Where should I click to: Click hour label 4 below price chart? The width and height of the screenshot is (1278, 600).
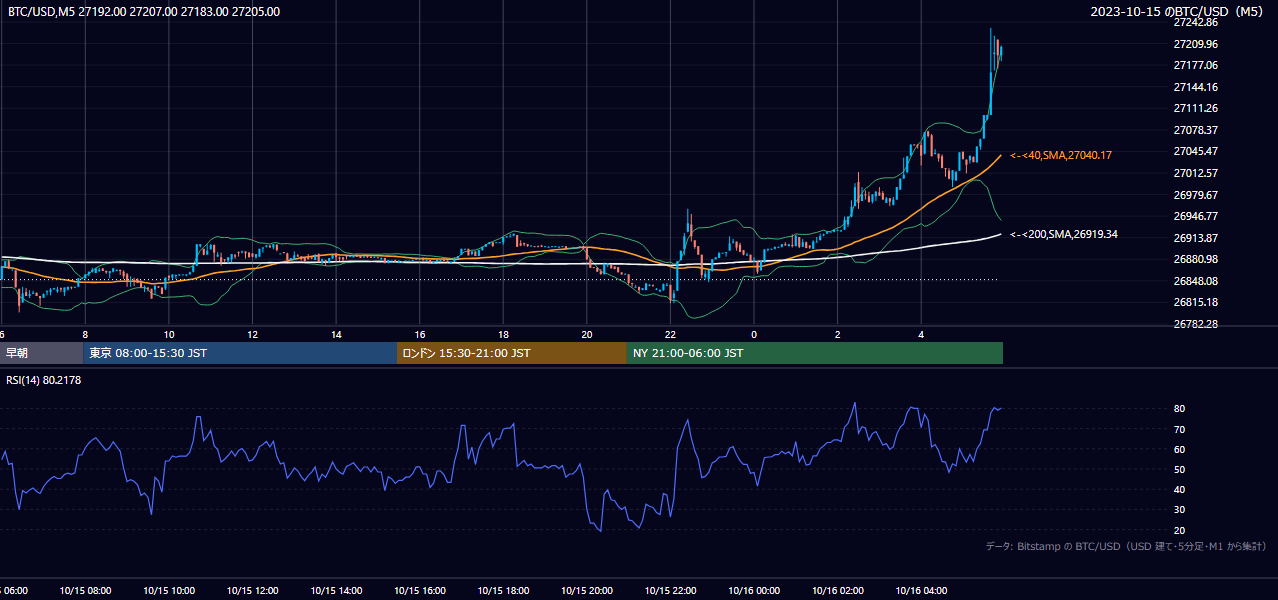921,335
